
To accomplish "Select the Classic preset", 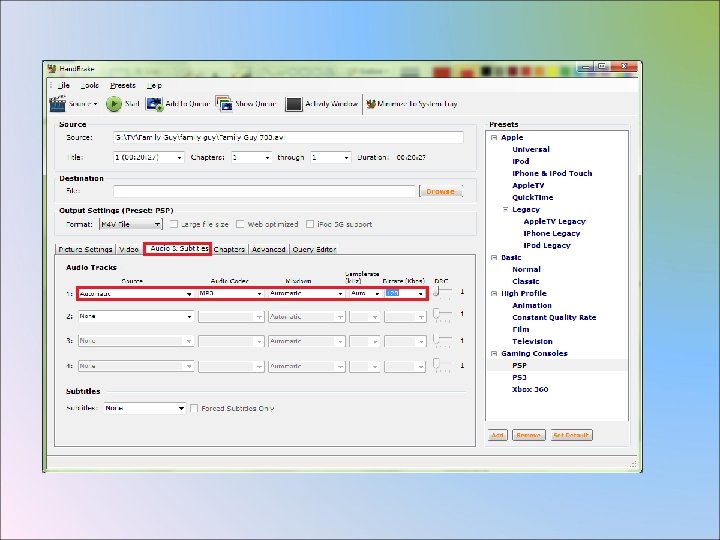I will pos(526,281).
